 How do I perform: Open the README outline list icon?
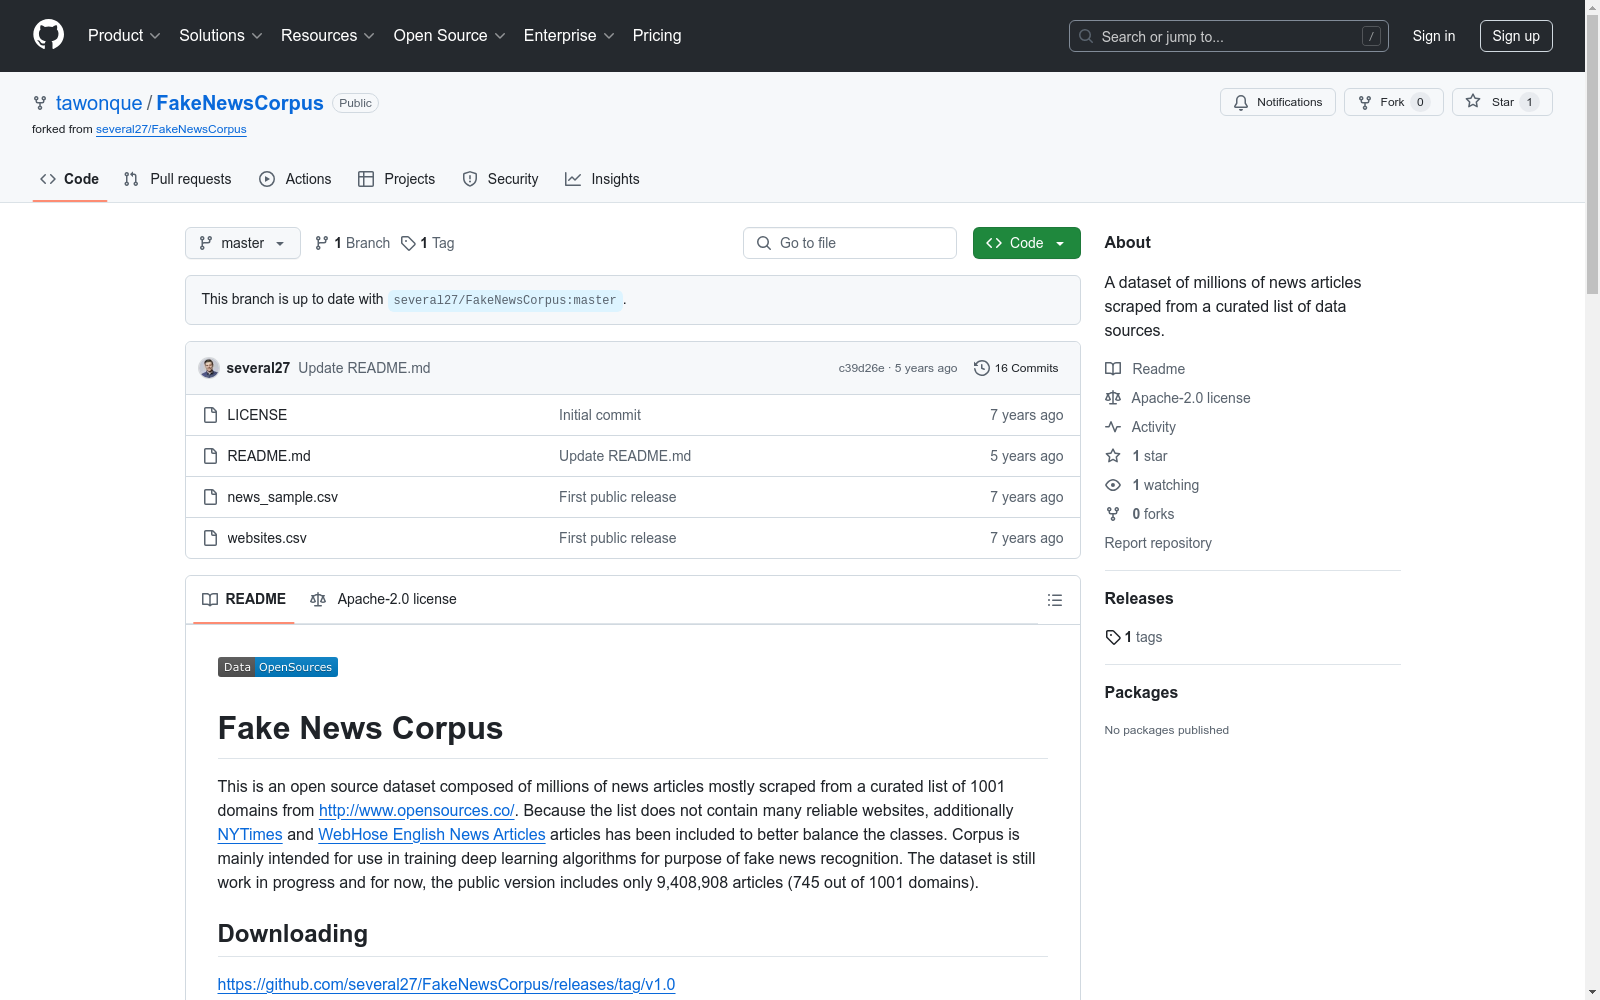pos(1054,600)
